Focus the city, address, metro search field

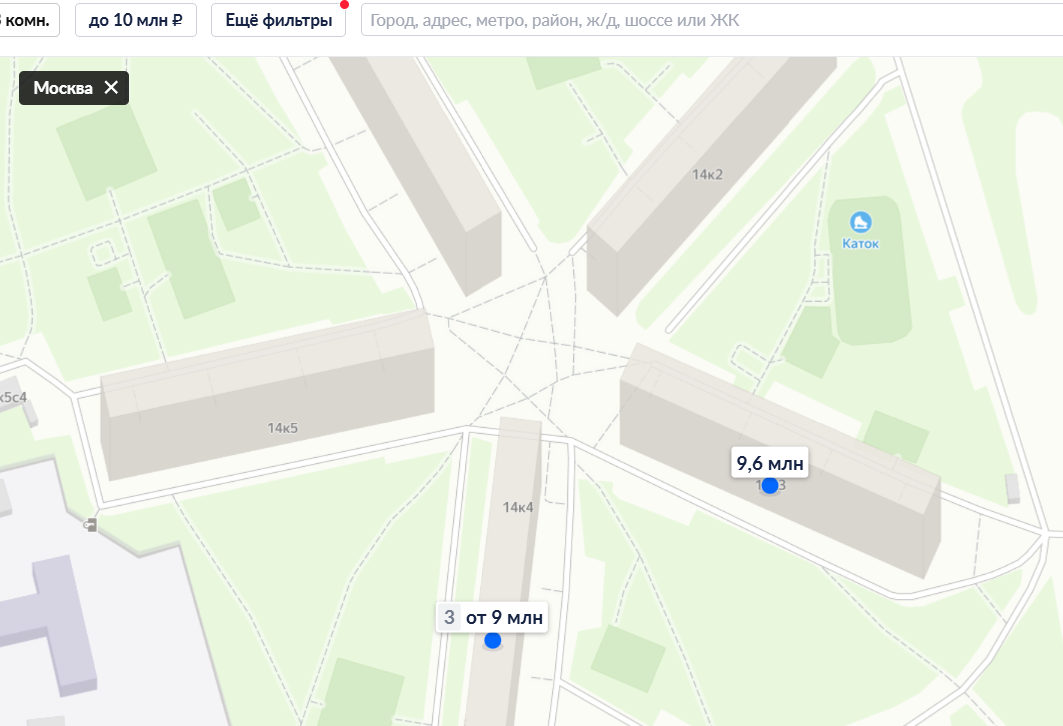pyautogui.click(x=712, y=20)
